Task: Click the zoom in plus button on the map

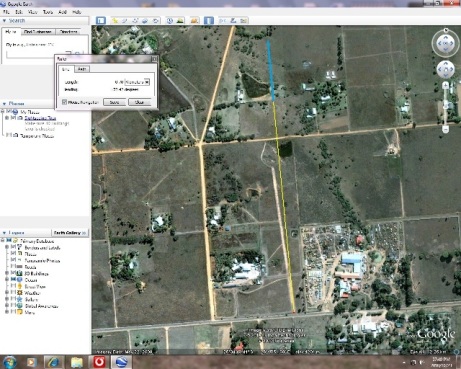Action: tap(445, 86)
